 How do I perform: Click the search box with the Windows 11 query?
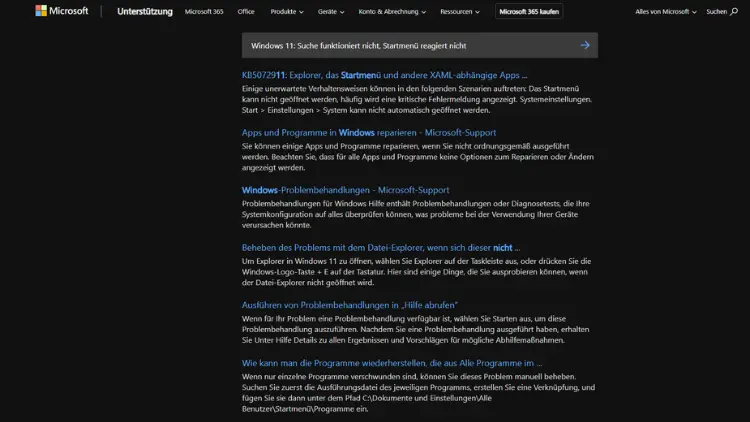point(419,45)
